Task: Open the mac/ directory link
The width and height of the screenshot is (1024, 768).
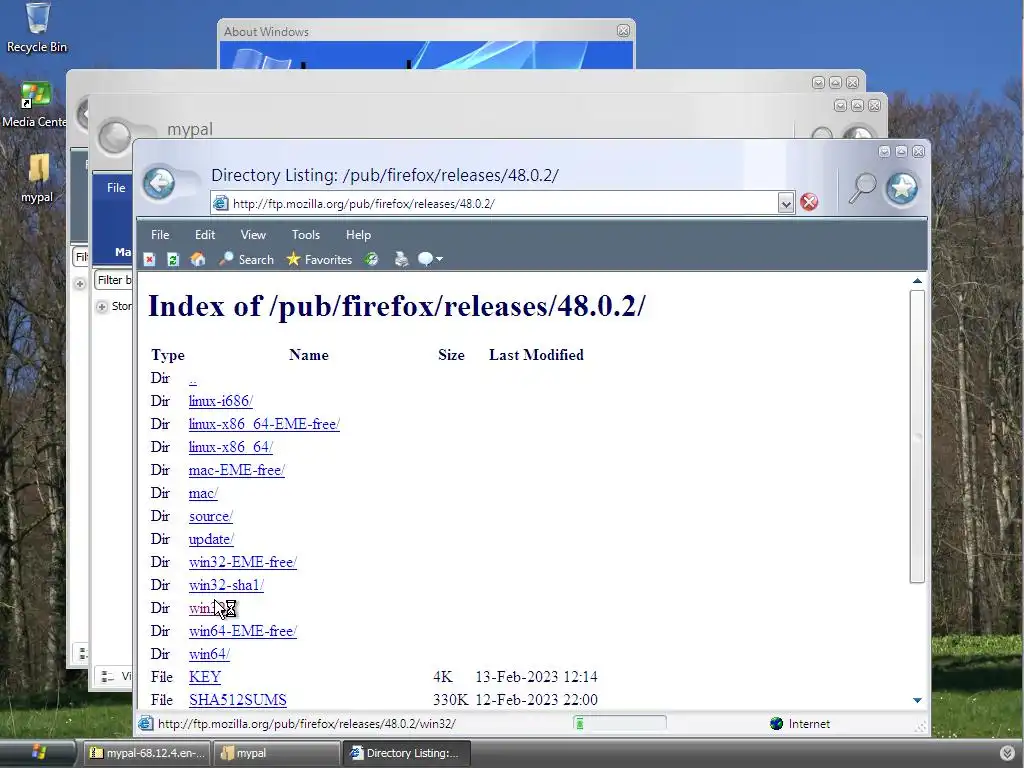Action: click(x=203, y=493)
